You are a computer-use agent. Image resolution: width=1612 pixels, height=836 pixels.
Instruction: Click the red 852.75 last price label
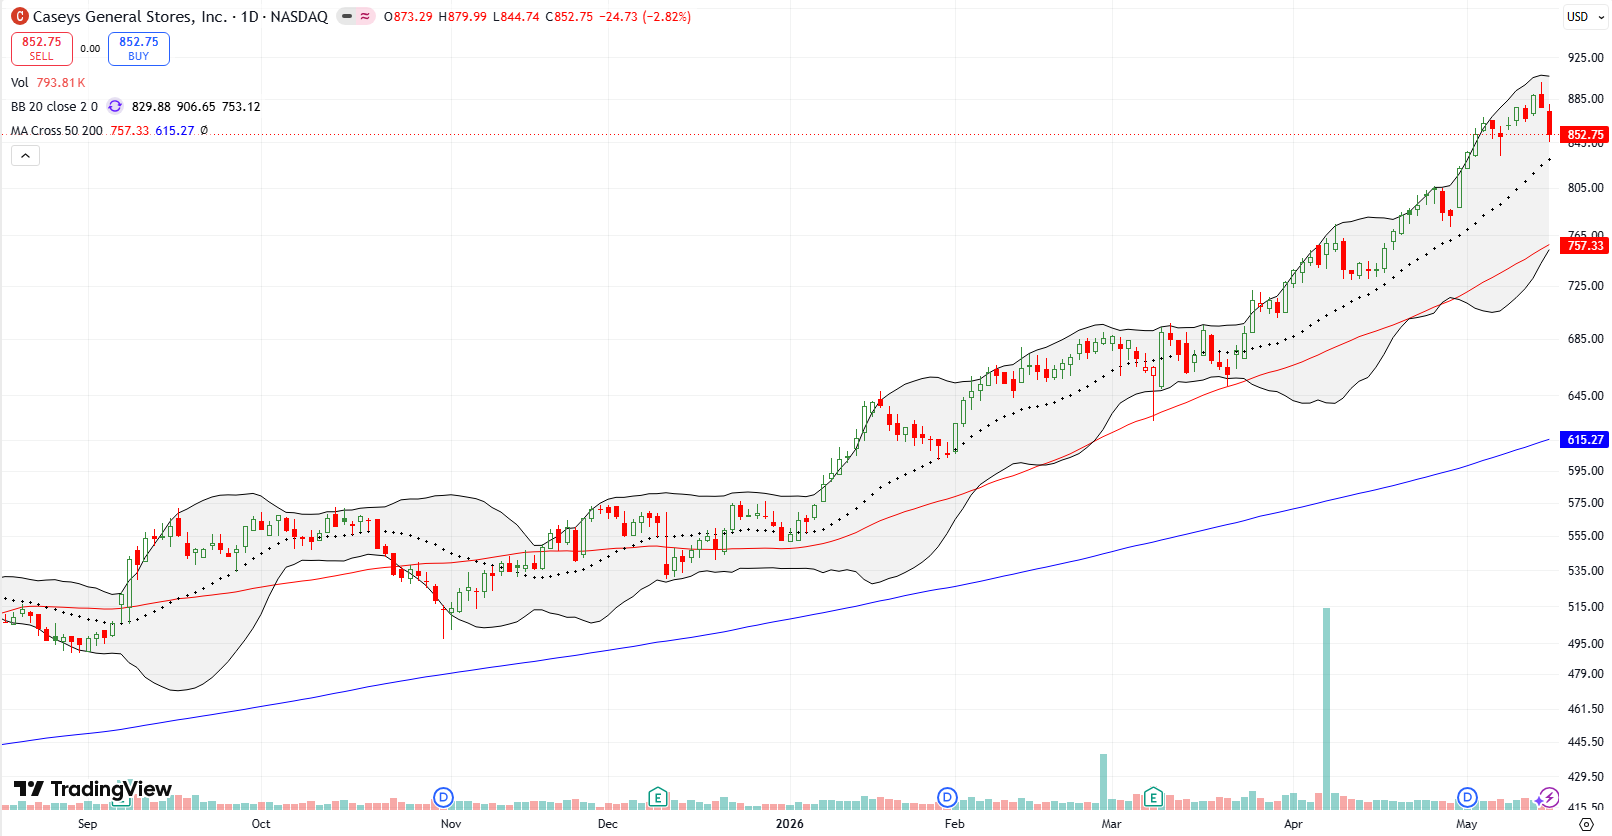(x=1585, y=134)
